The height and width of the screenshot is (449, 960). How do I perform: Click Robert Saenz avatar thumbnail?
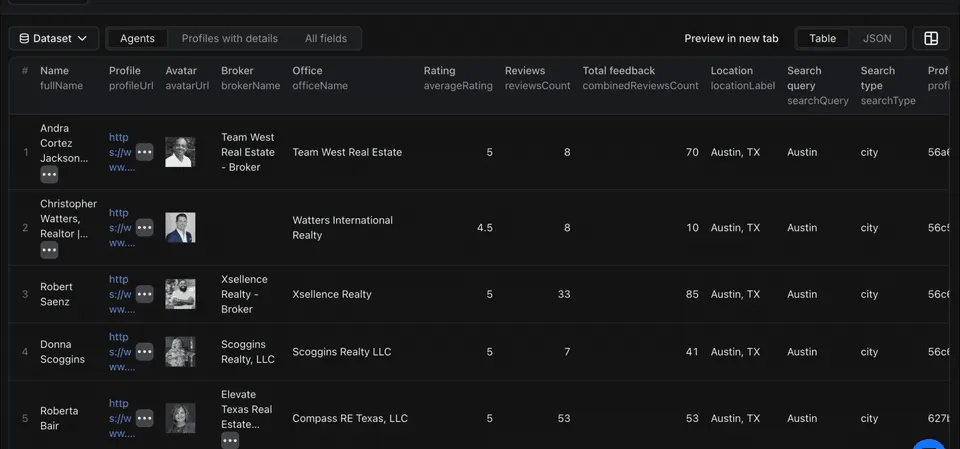coord(180,294)
